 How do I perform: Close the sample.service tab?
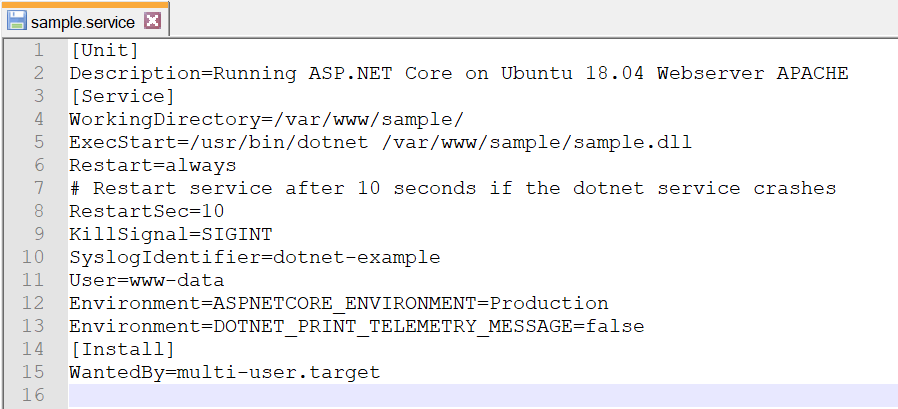(x=152, y=20)
